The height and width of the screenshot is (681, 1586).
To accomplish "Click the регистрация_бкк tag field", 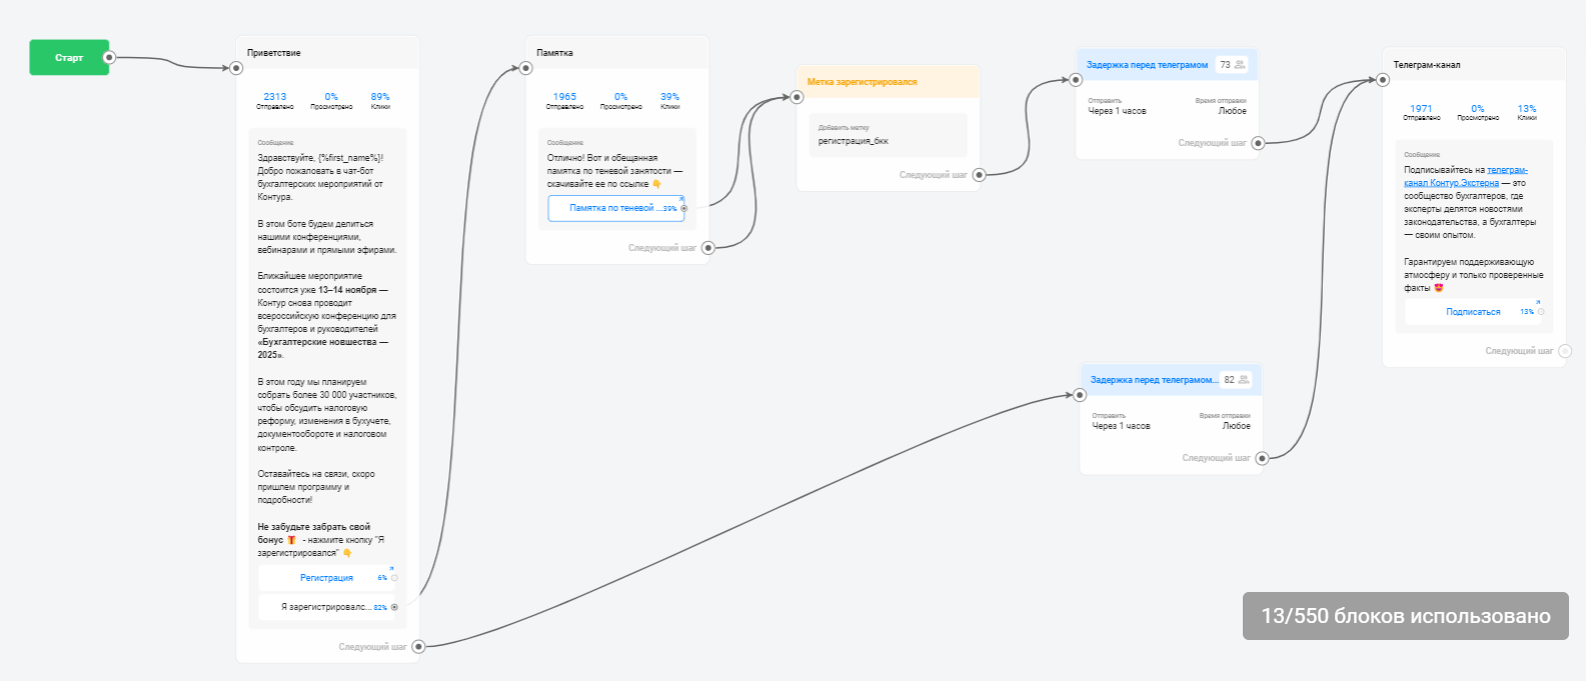I will click(x=888, y=136).
